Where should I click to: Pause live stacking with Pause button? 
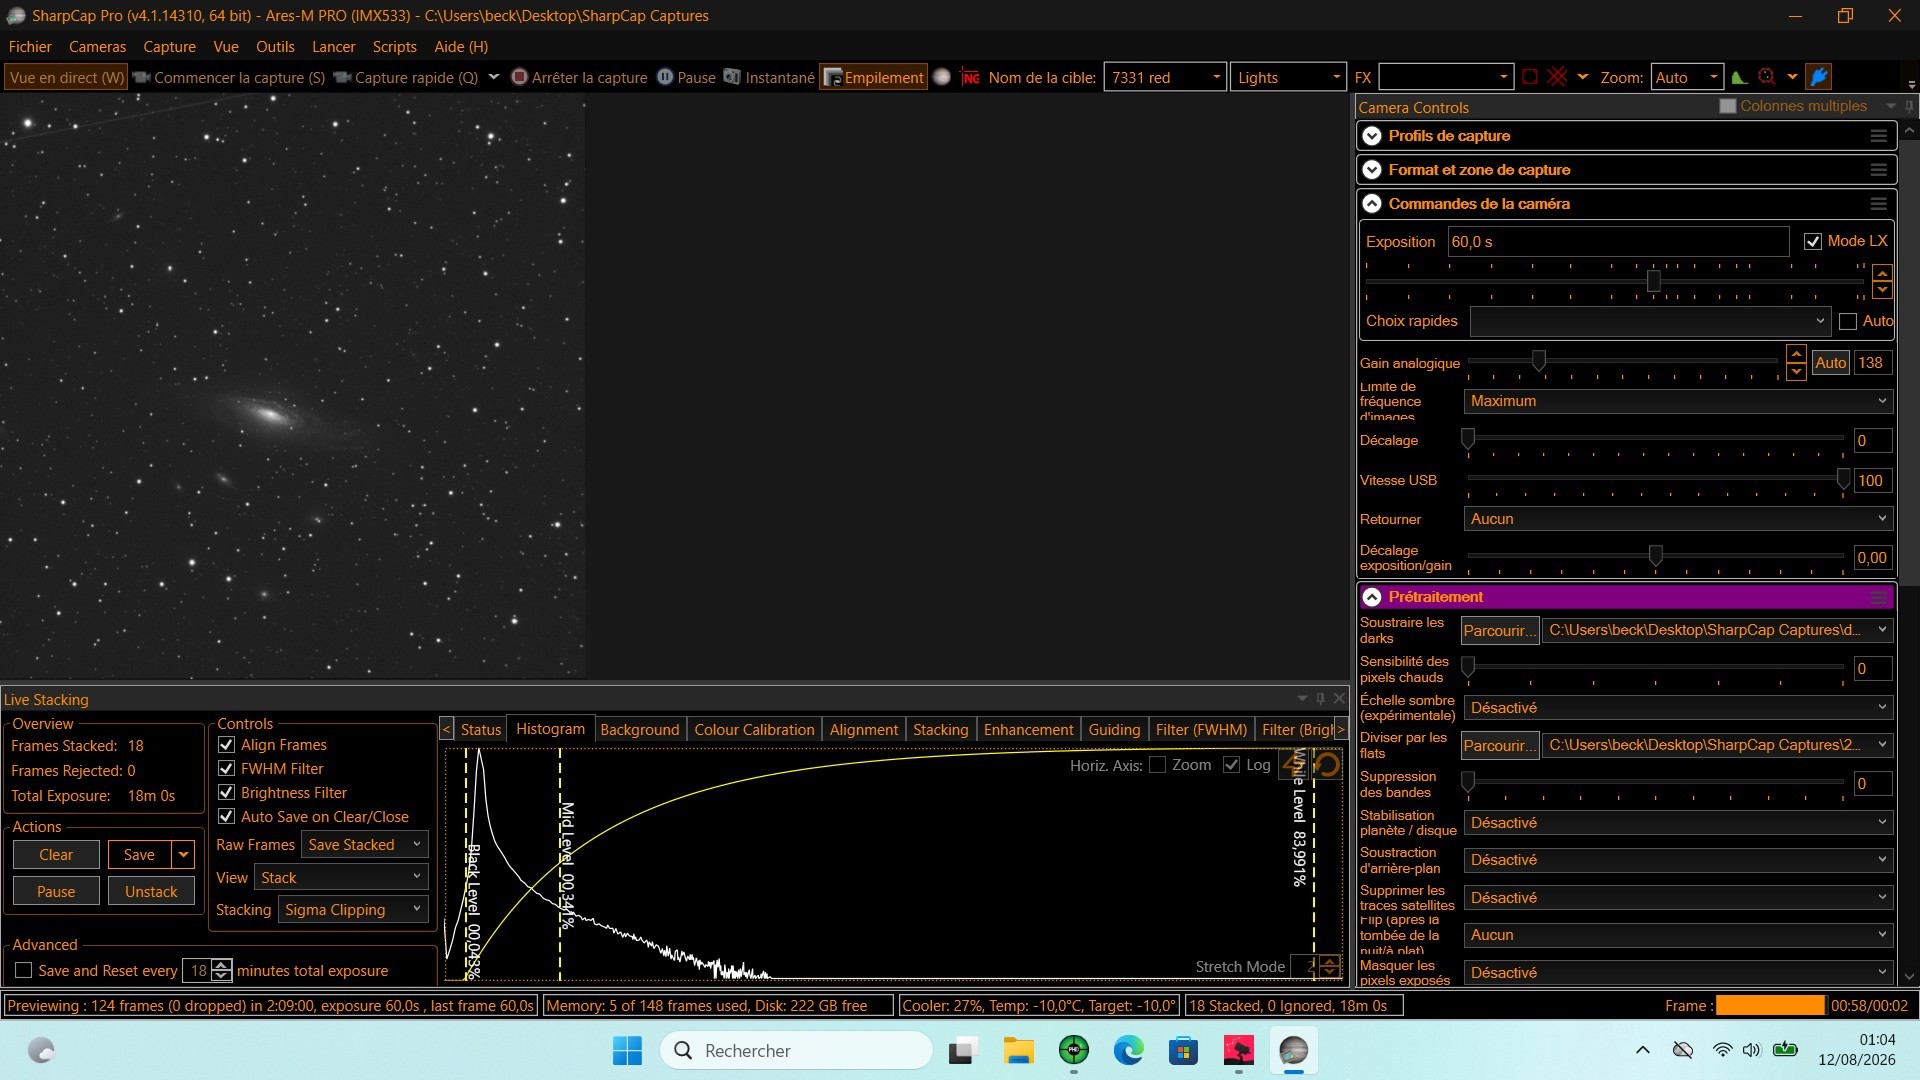(56, 891)
